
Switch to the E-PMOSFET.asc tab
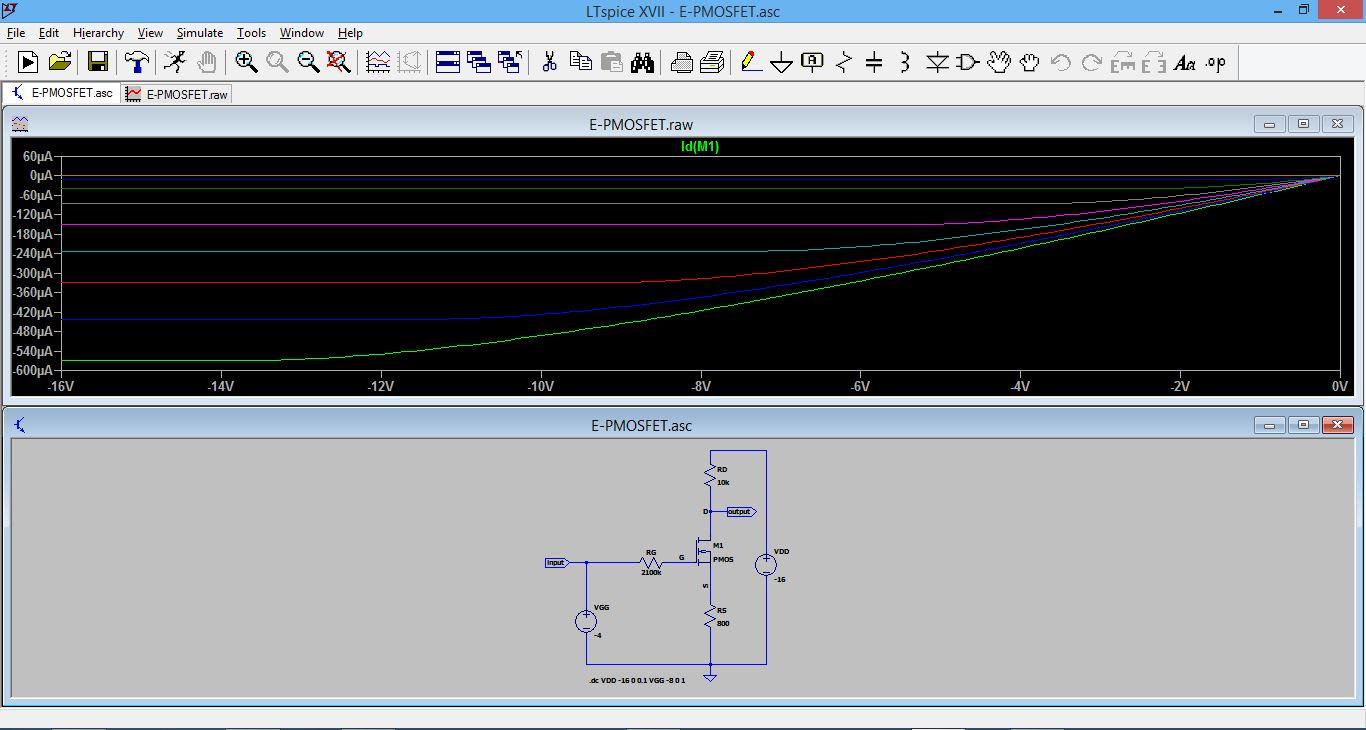pyautogui.click(x=62, y=93)
